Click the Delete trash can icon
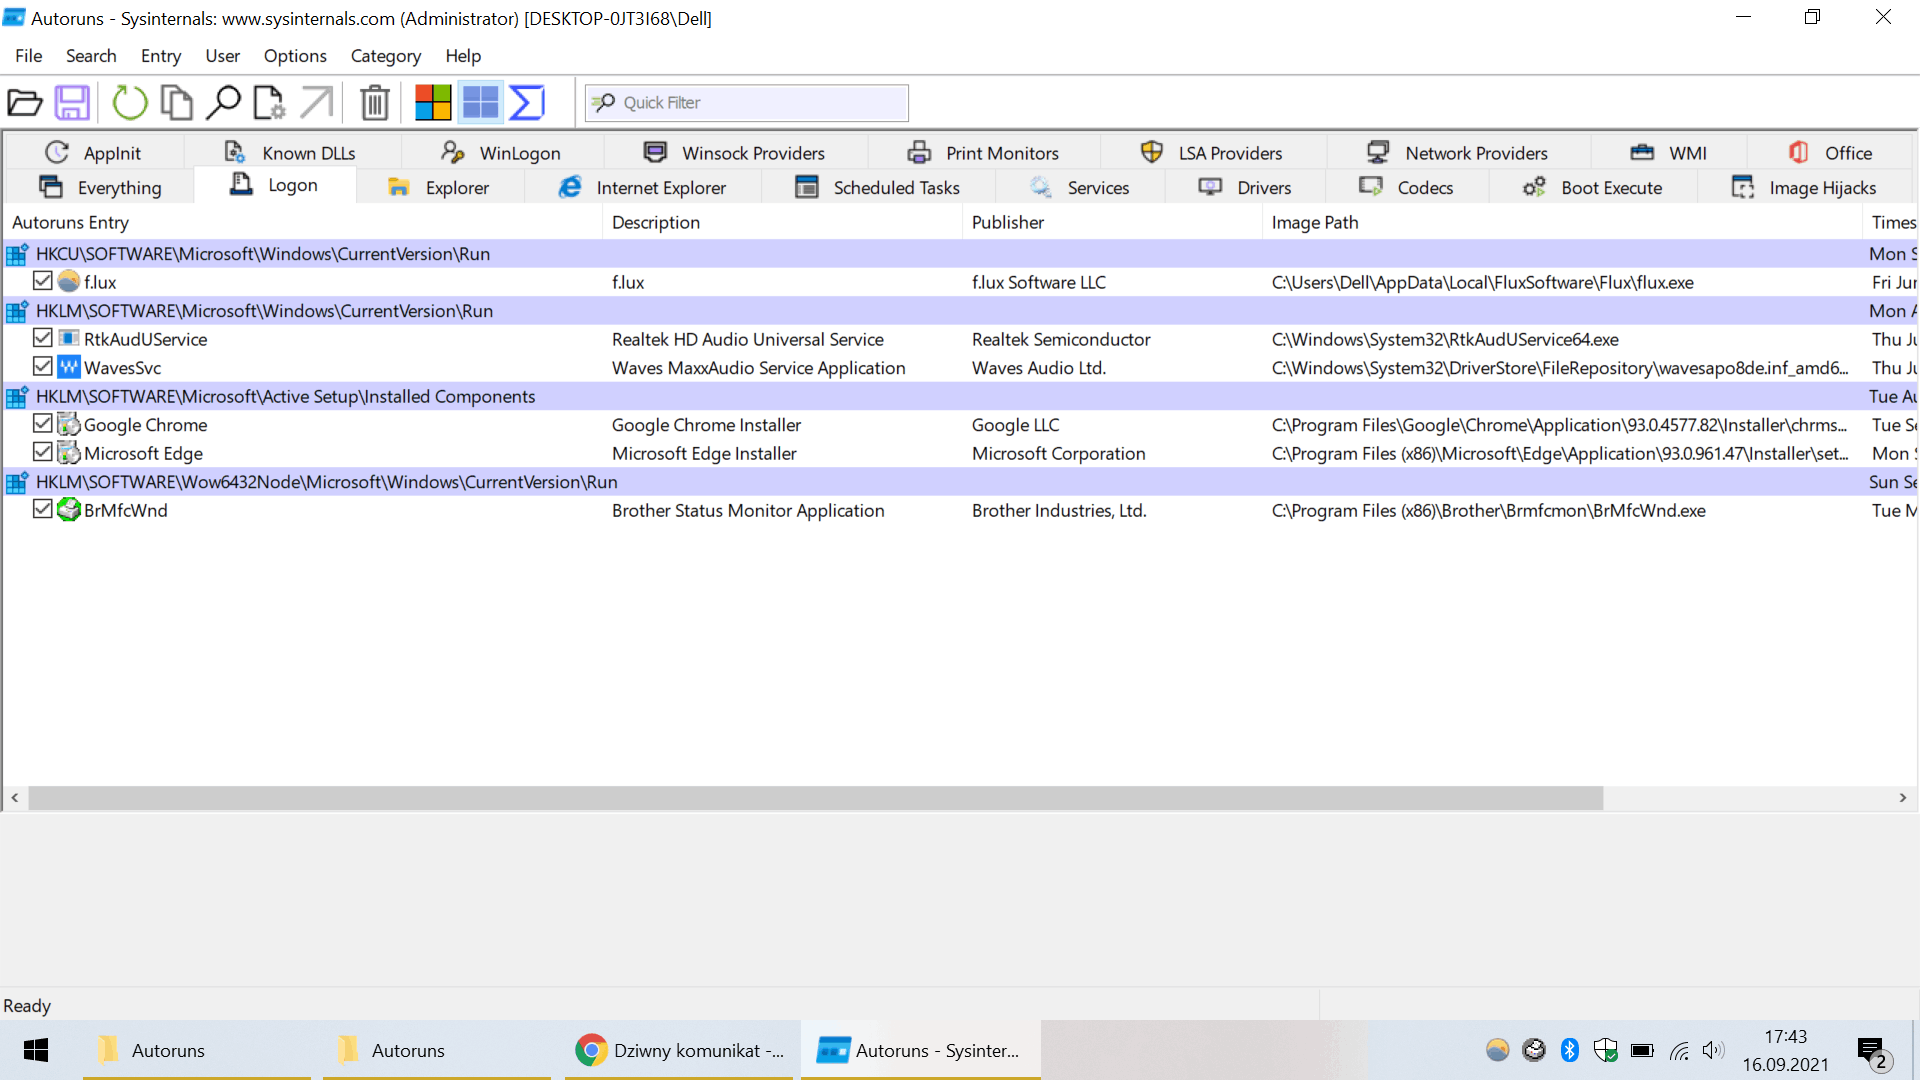1920x1080 pixels. (375, 103)
